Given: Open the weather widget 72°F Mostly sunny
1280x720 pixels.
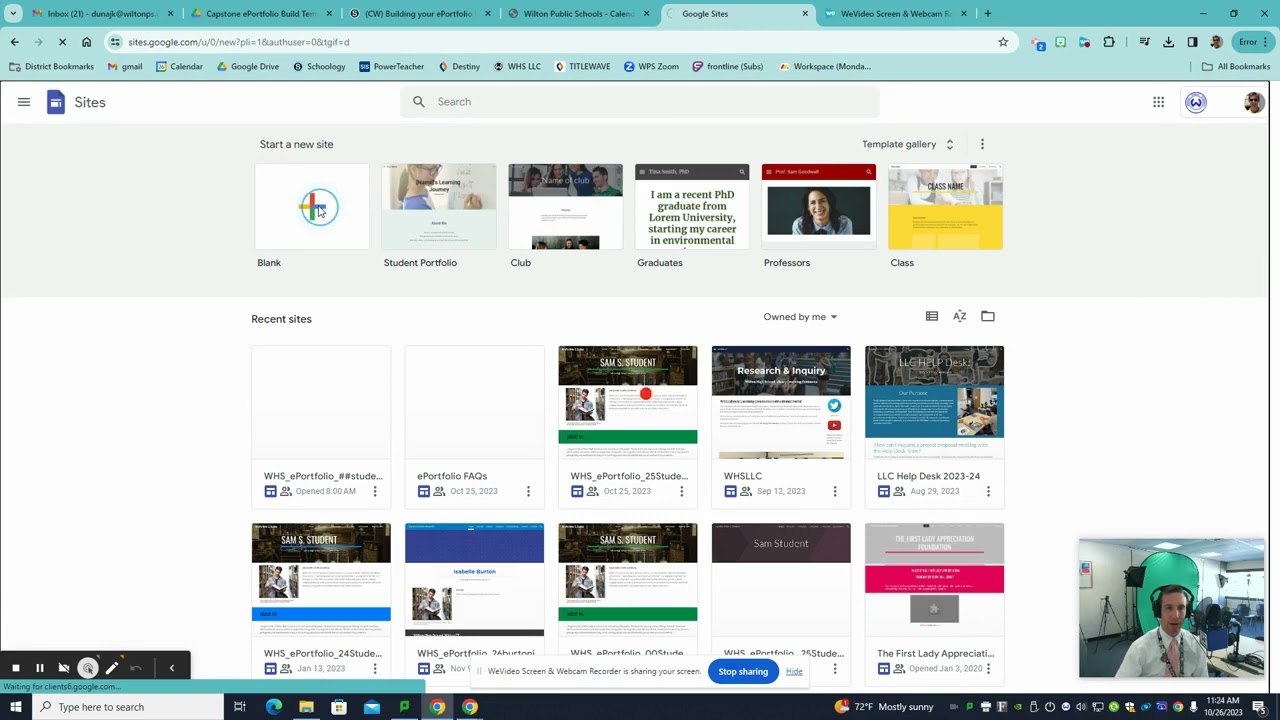Looking at the screenshot, I should pos(884,707).
